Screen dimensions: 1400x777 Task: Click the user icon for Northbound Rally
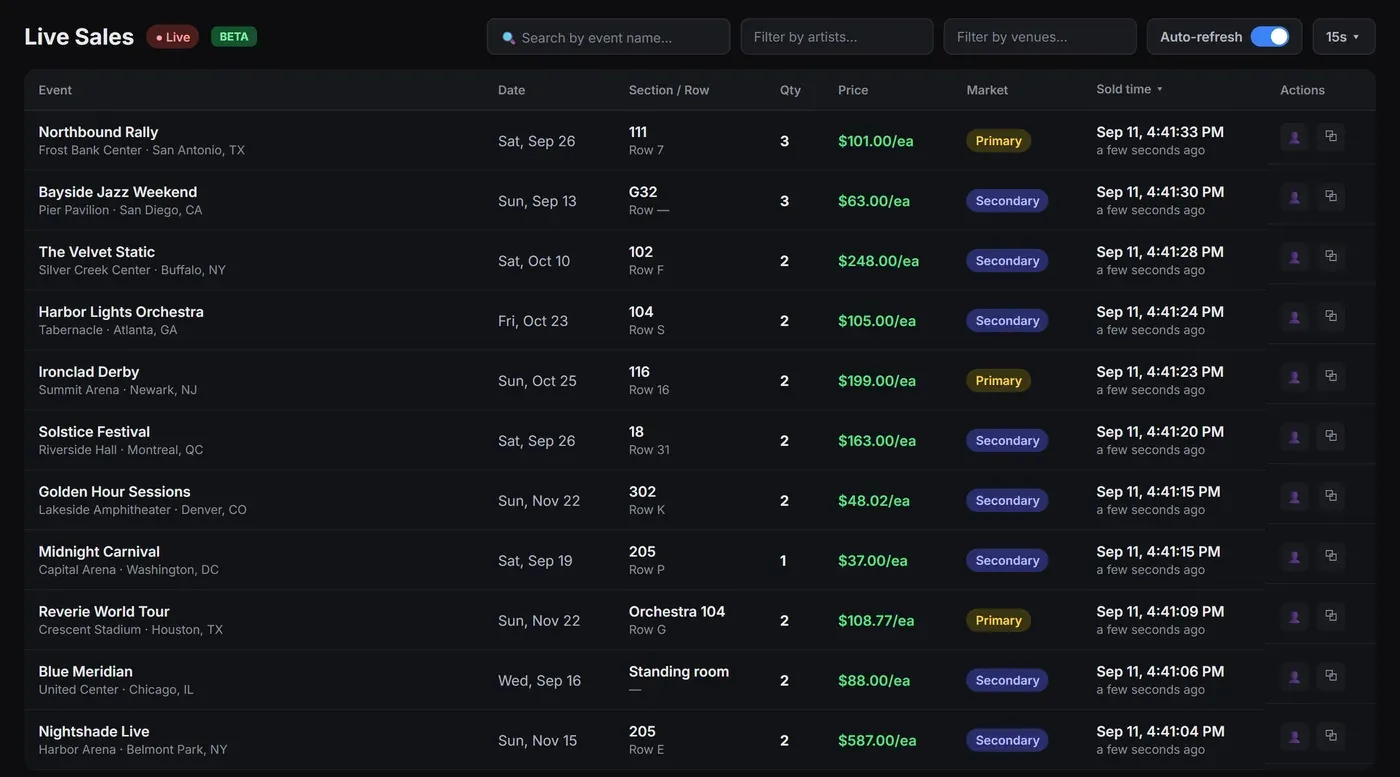pyautogui.click(x=1294, y=137)
